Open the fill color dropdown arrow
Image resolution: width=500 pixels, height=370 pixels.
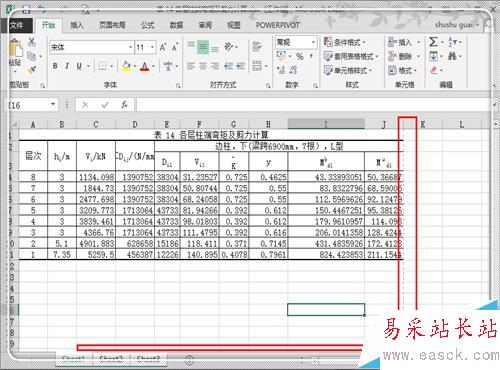coord(135,66)
